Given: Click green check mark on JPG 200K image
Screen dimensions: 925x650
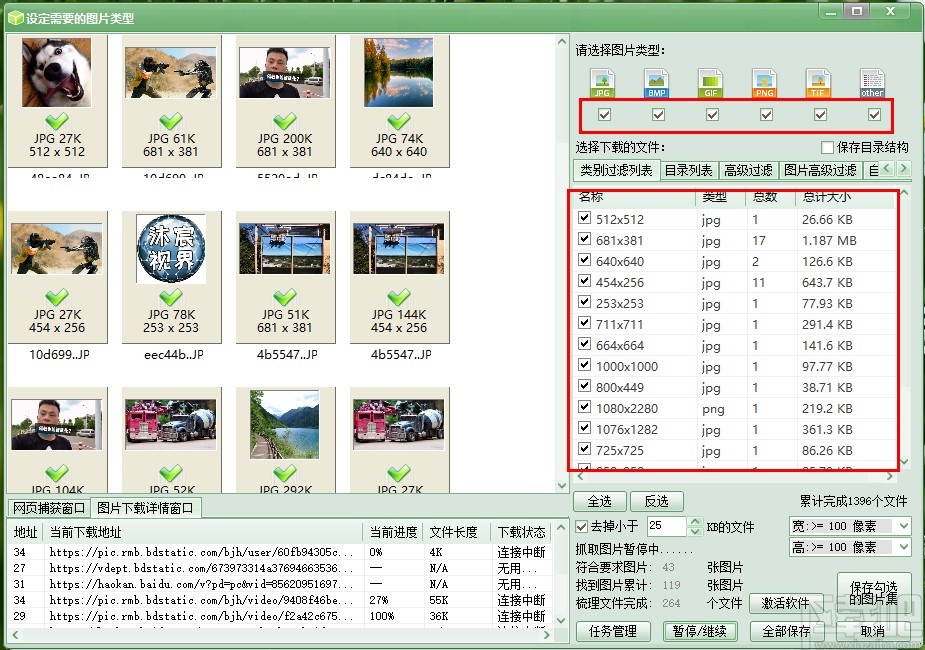Looking at the screenshot, I should pos(285,121).
